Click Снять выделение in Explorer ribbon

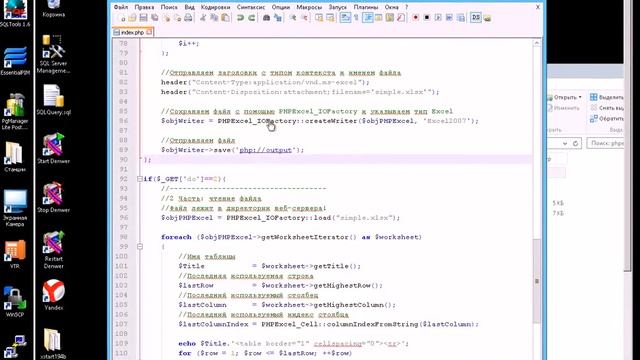[x=607, y=108]
